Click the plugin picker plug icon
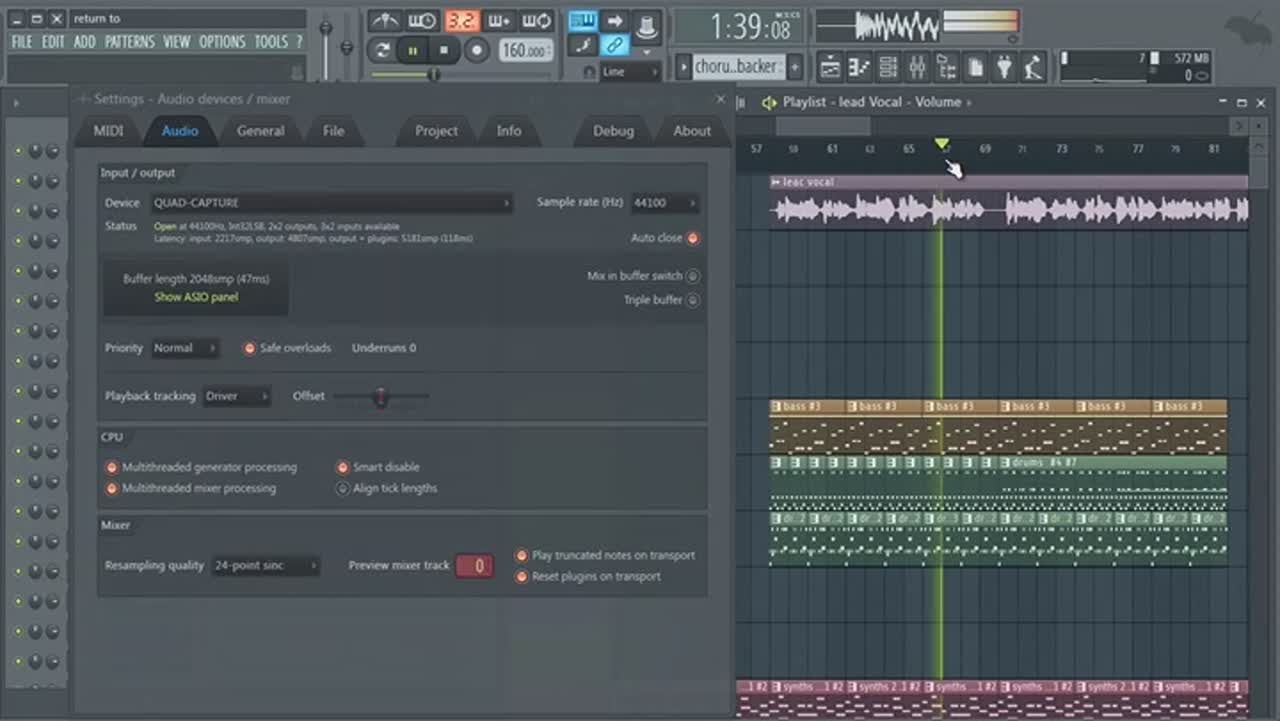1280x721 pixels. pyautogui.click(x=1004, y=67)
